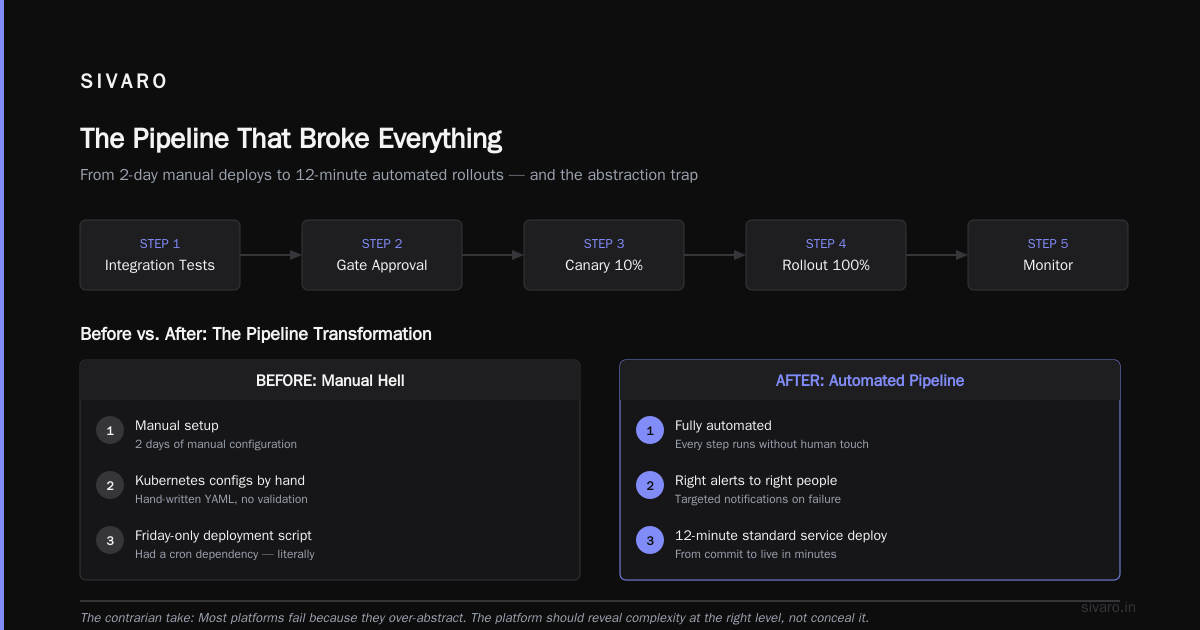Click the Pipeline That Broke Everything title

coord(291,138)
